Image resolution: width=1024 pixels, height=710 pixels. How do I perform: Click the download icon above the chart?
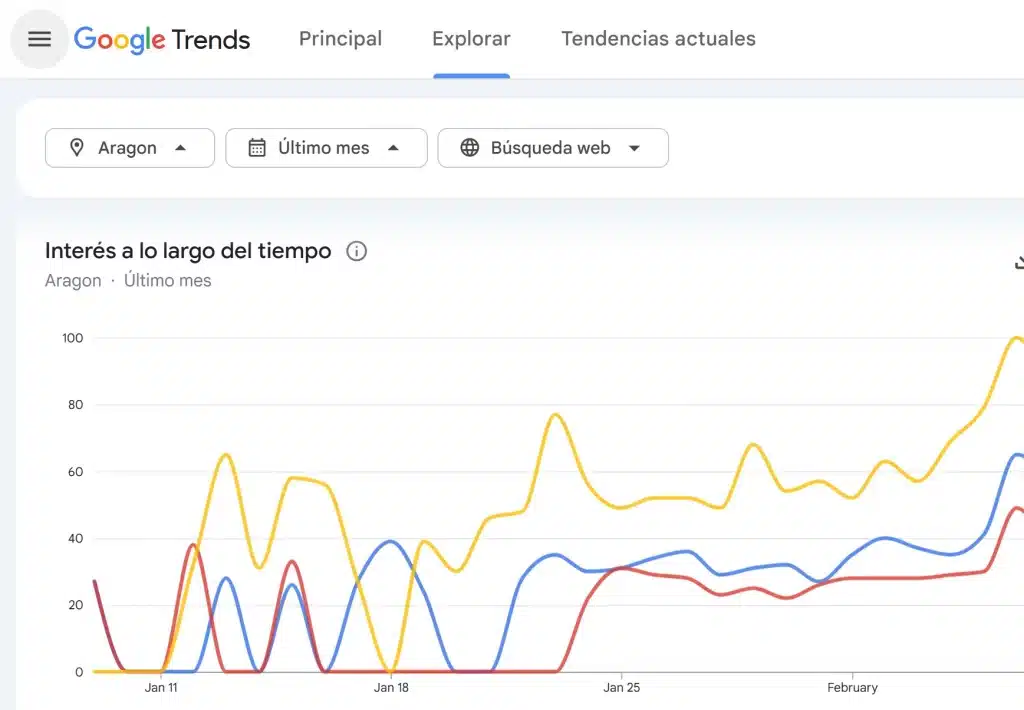1018,262
